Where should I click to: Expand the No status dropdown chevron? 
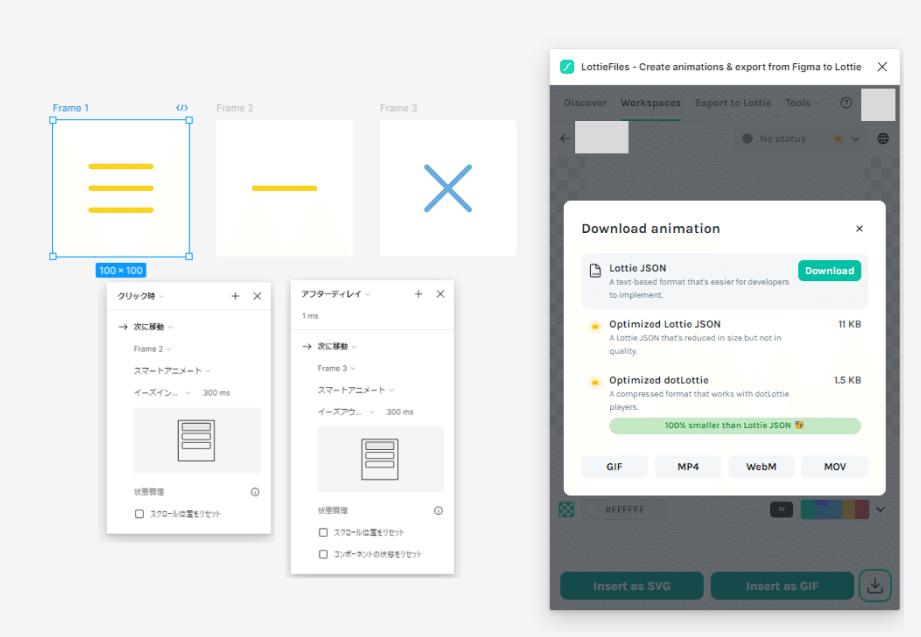856,139
